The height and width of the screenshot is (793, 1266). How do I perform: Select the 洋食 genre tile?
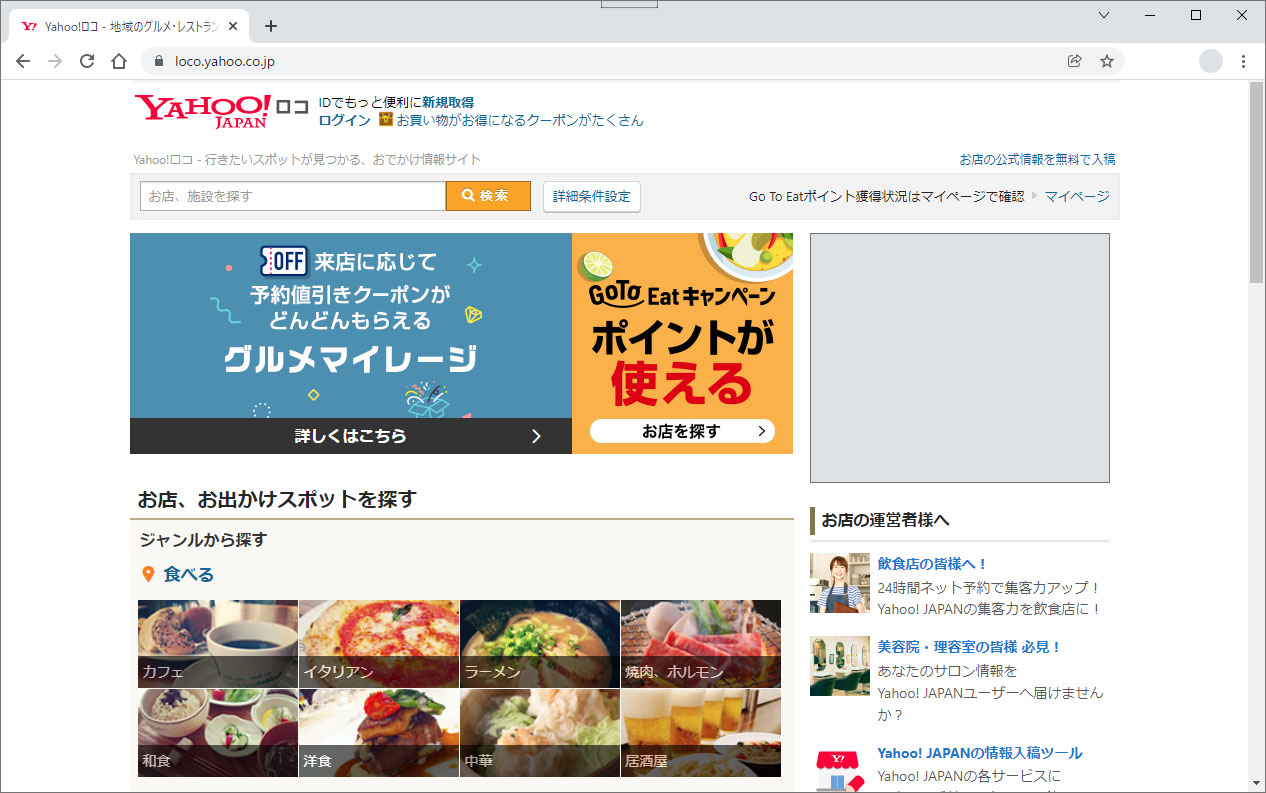pos(379,733)
